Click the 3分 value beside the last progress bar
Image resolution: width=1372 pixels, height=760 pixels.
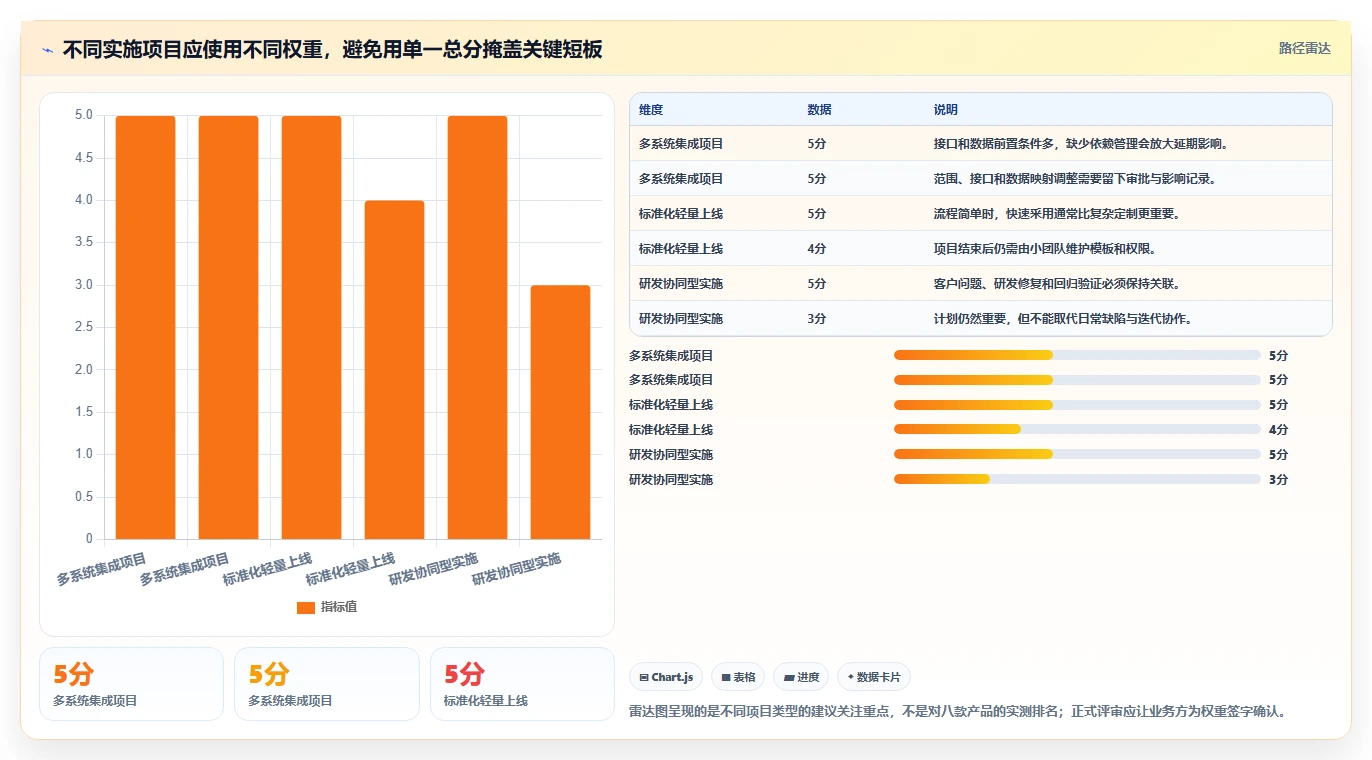click(1278, 480)
